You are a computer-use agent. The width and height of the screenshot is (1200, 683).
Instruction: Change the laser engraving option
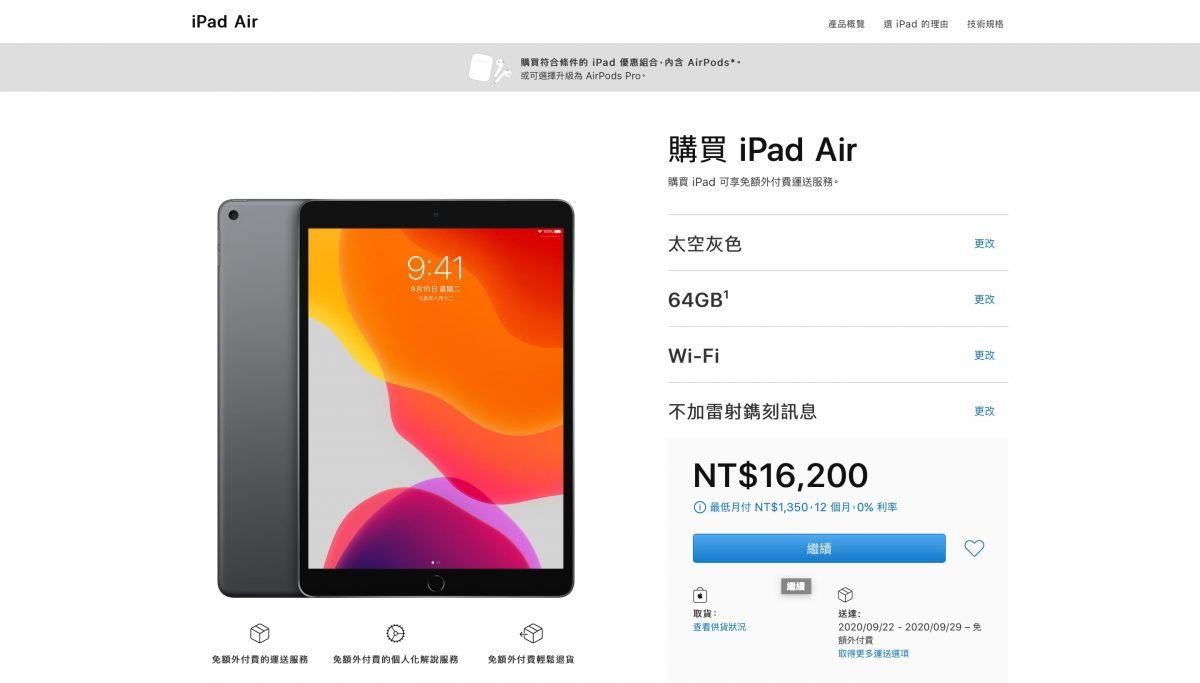click(x=985, y=411)
